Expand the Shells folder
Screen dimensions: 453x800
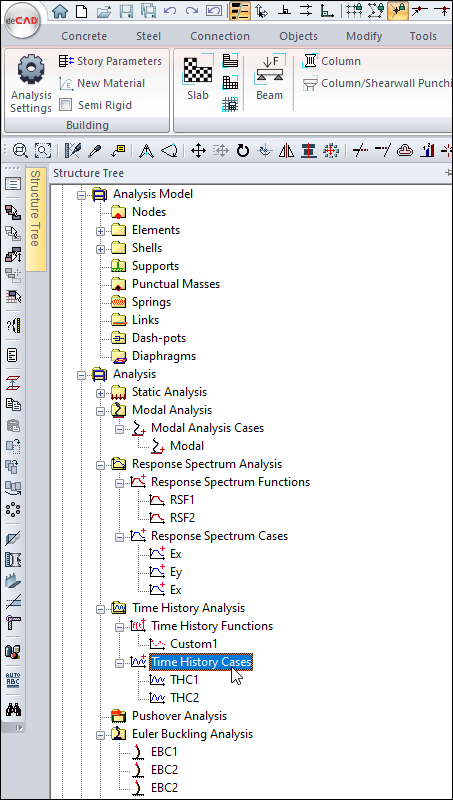tap(100, 248)
